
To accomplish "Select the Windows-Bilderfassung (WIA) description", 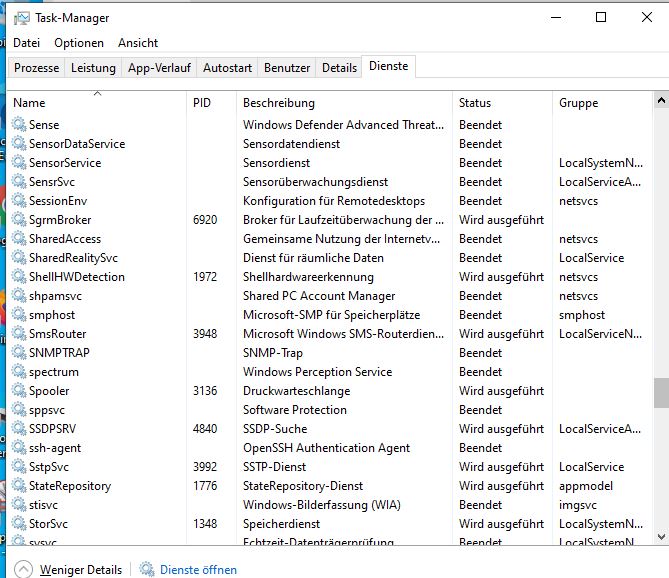I will point(322,505).
